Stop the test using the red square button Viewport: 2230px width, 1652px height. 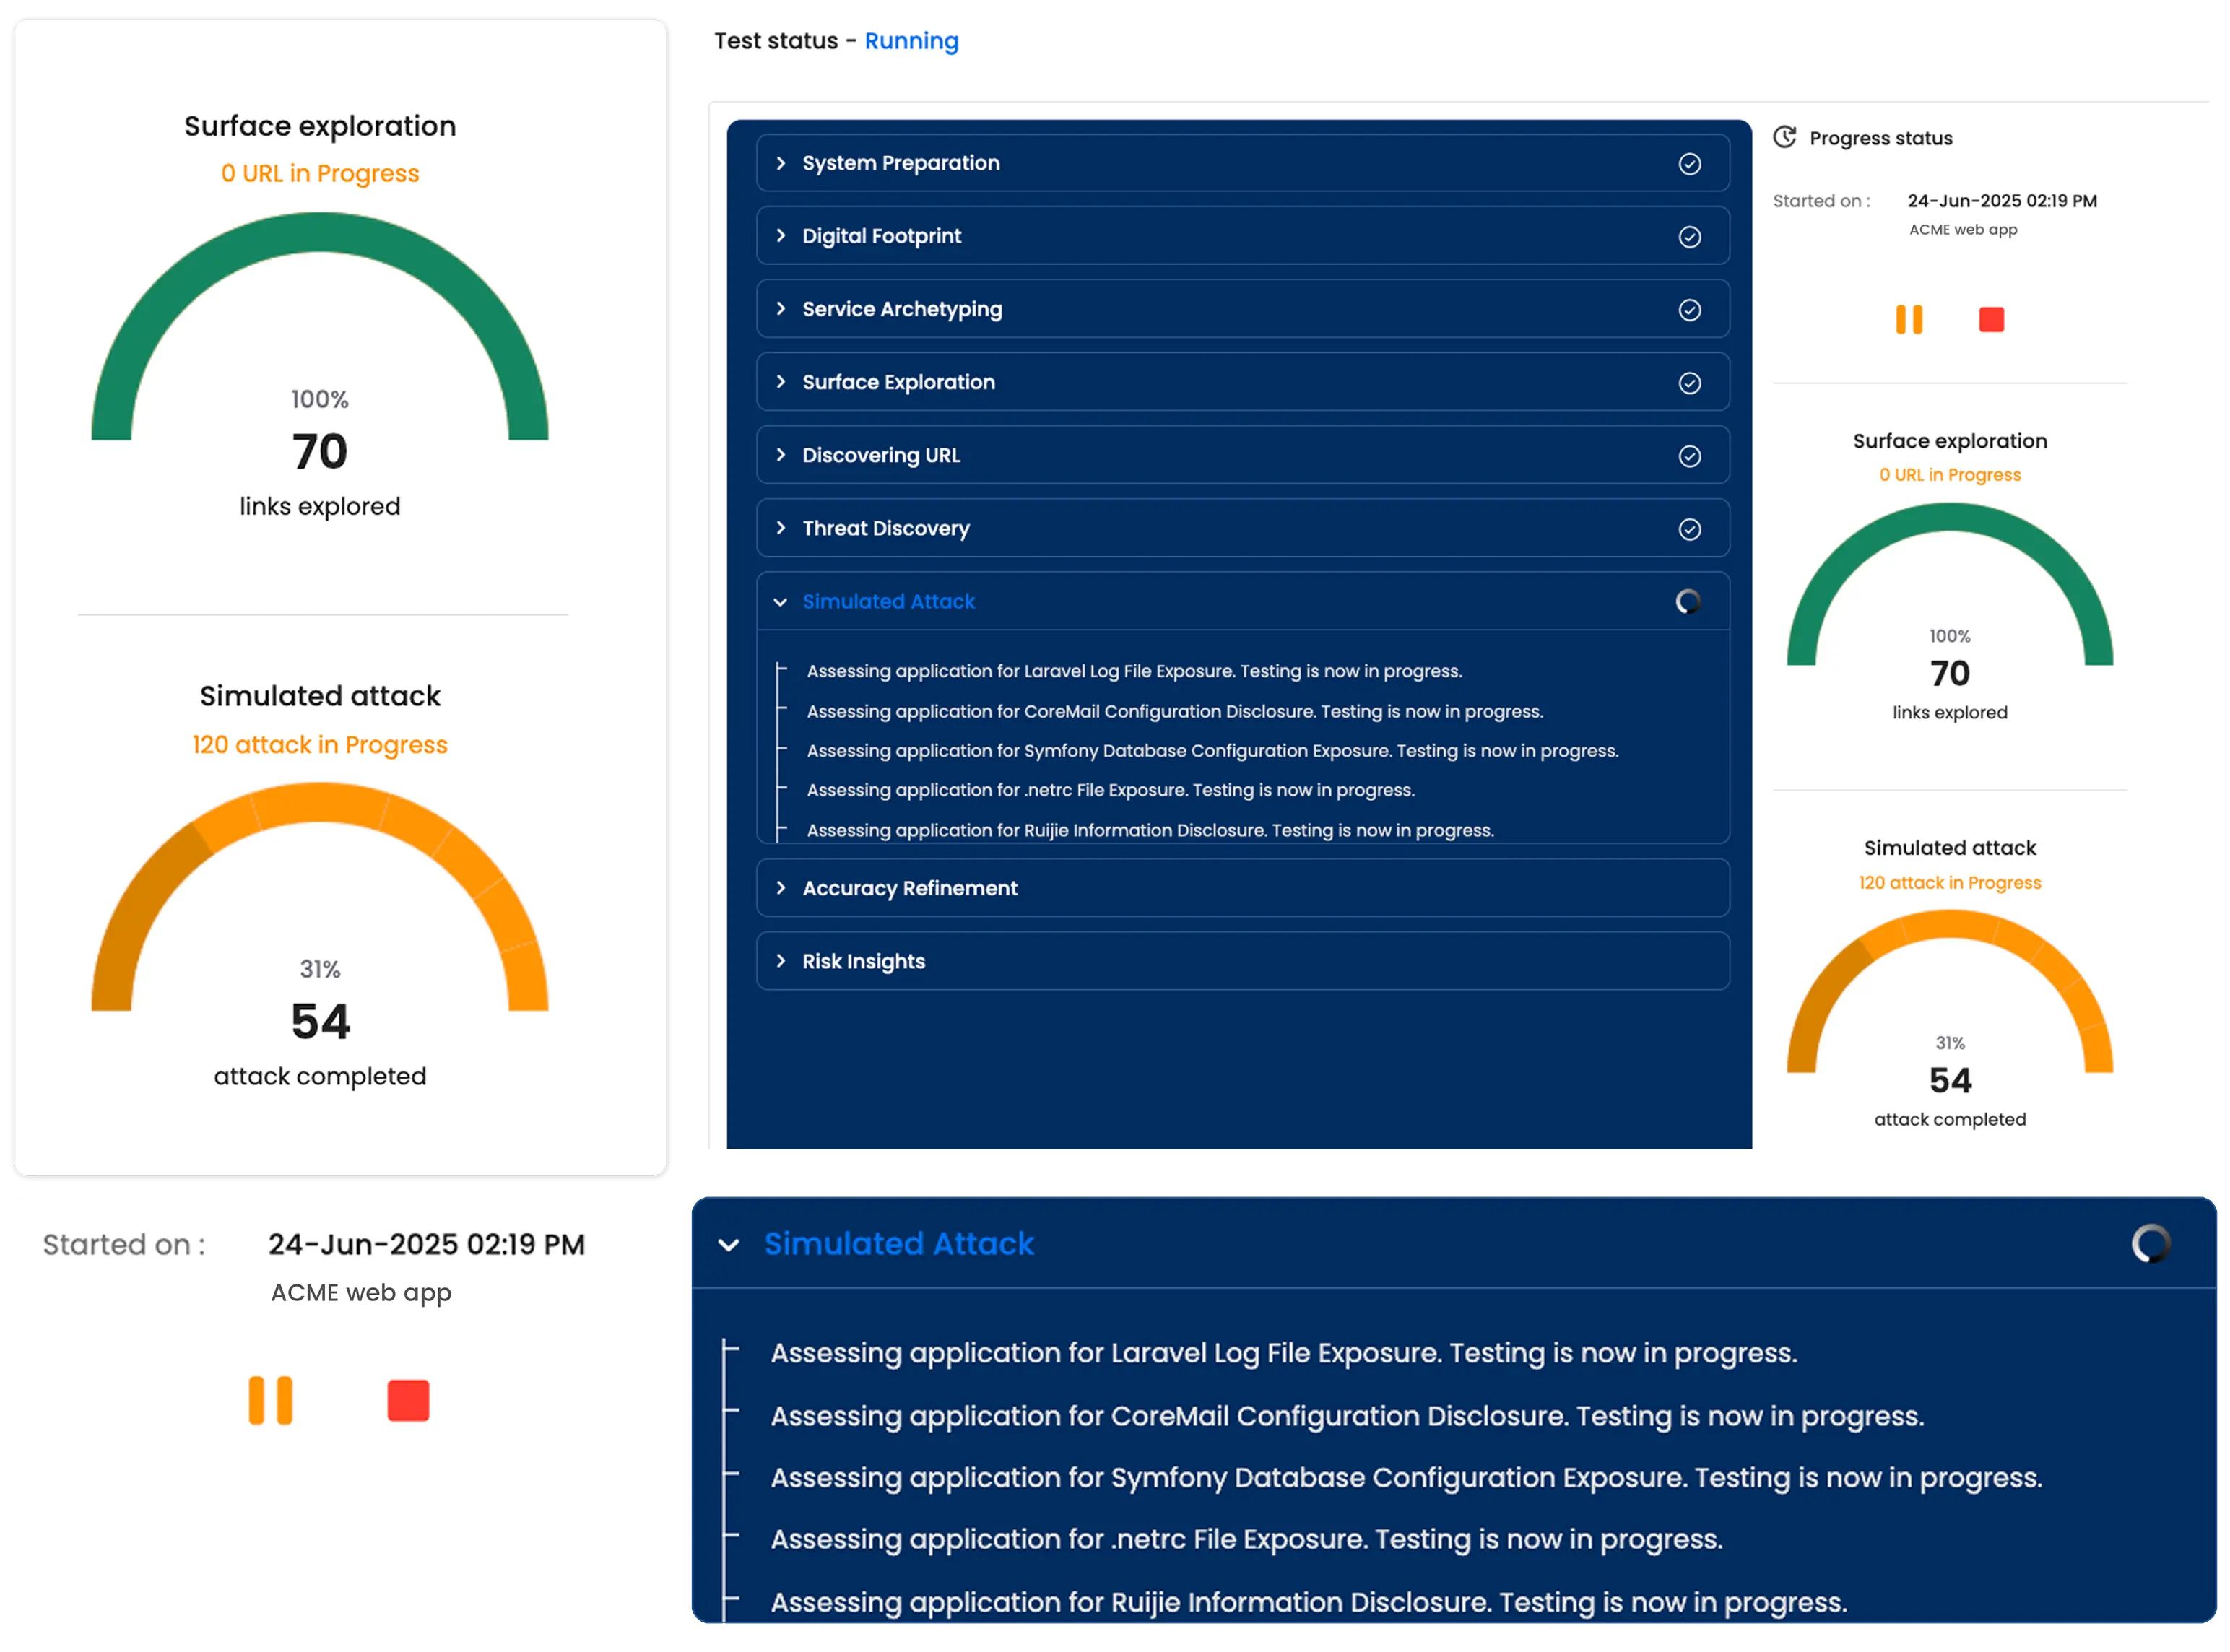(x=1991, y=319)
